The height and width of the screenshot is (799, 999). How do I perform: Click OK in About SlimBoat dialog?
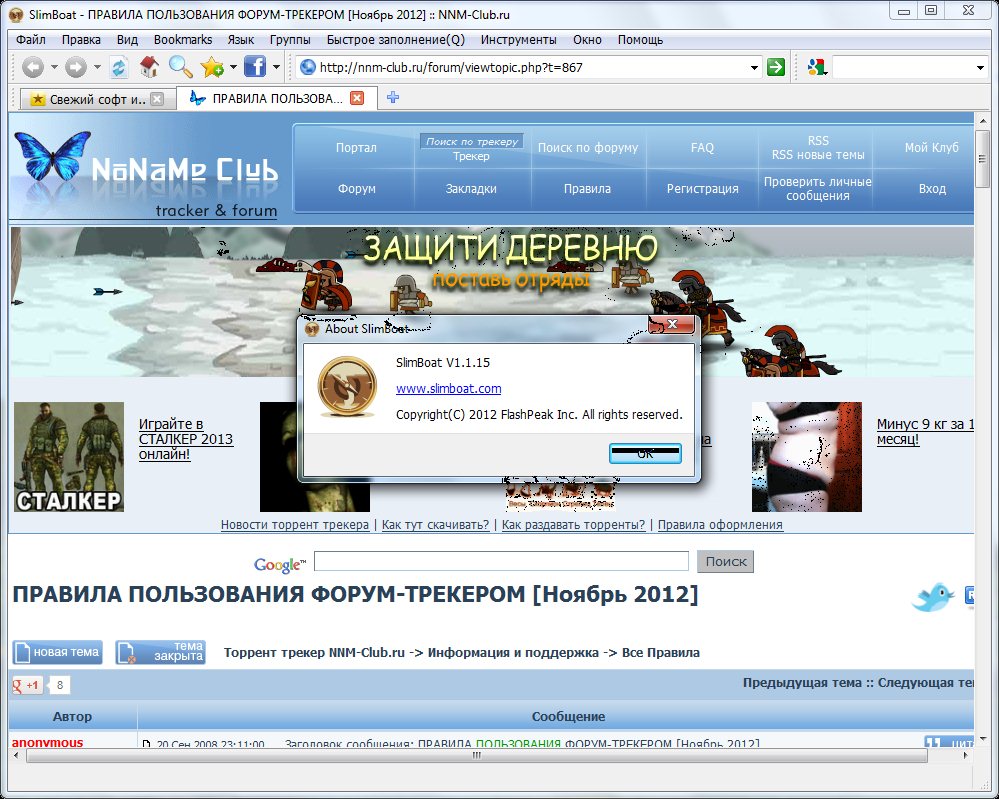[x=645, y=454]
